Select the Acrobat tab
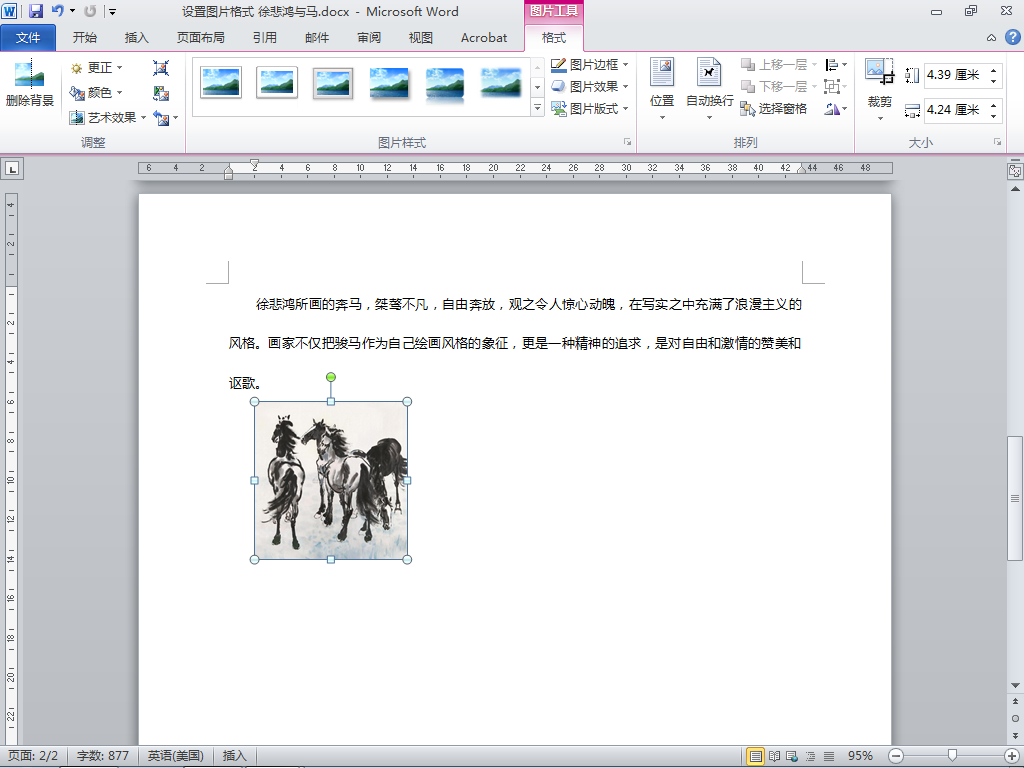The height and width of the screenshot is (768, 1024). click(484, 38)
